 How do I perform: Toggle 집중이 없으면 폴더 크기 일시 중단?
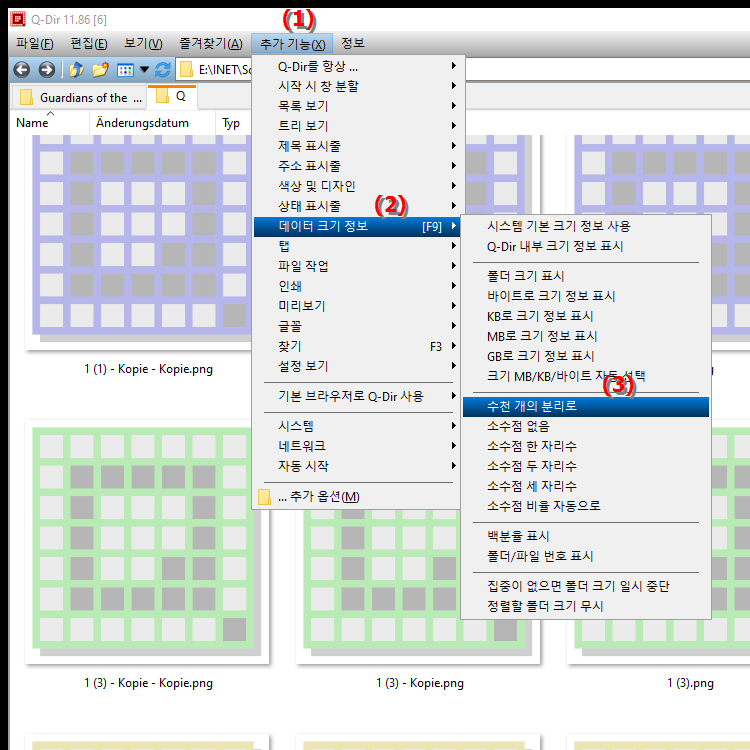[x=586, y=586]
